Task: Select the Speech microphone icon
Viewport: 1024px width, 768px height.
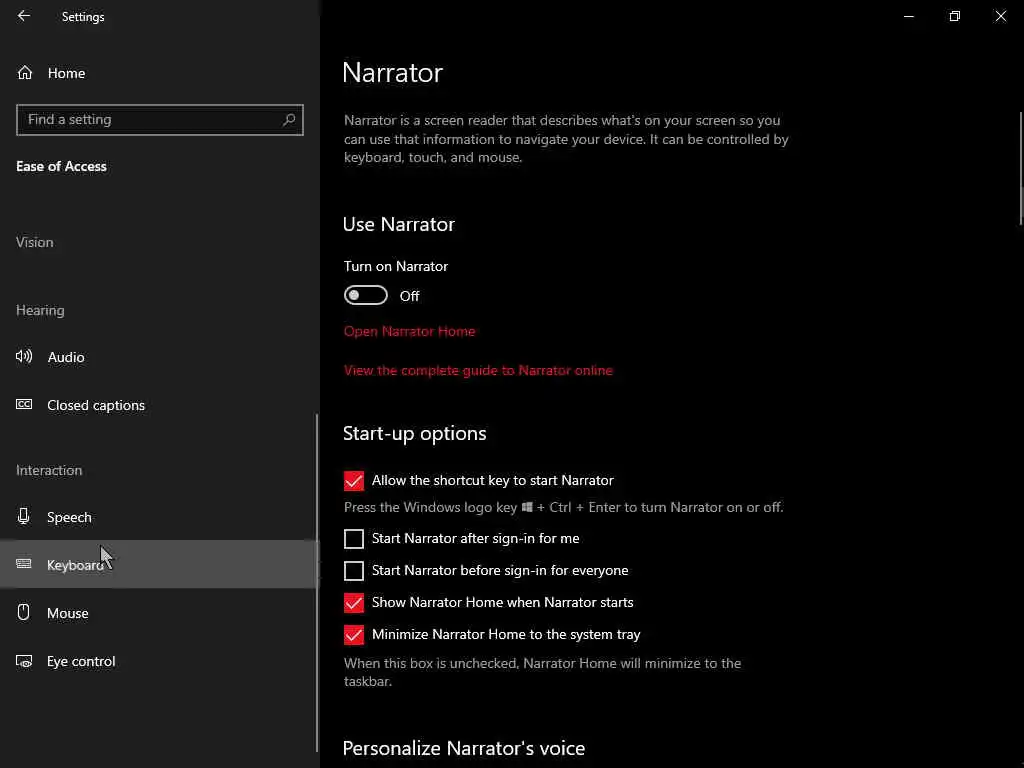Action: (24, 517)
